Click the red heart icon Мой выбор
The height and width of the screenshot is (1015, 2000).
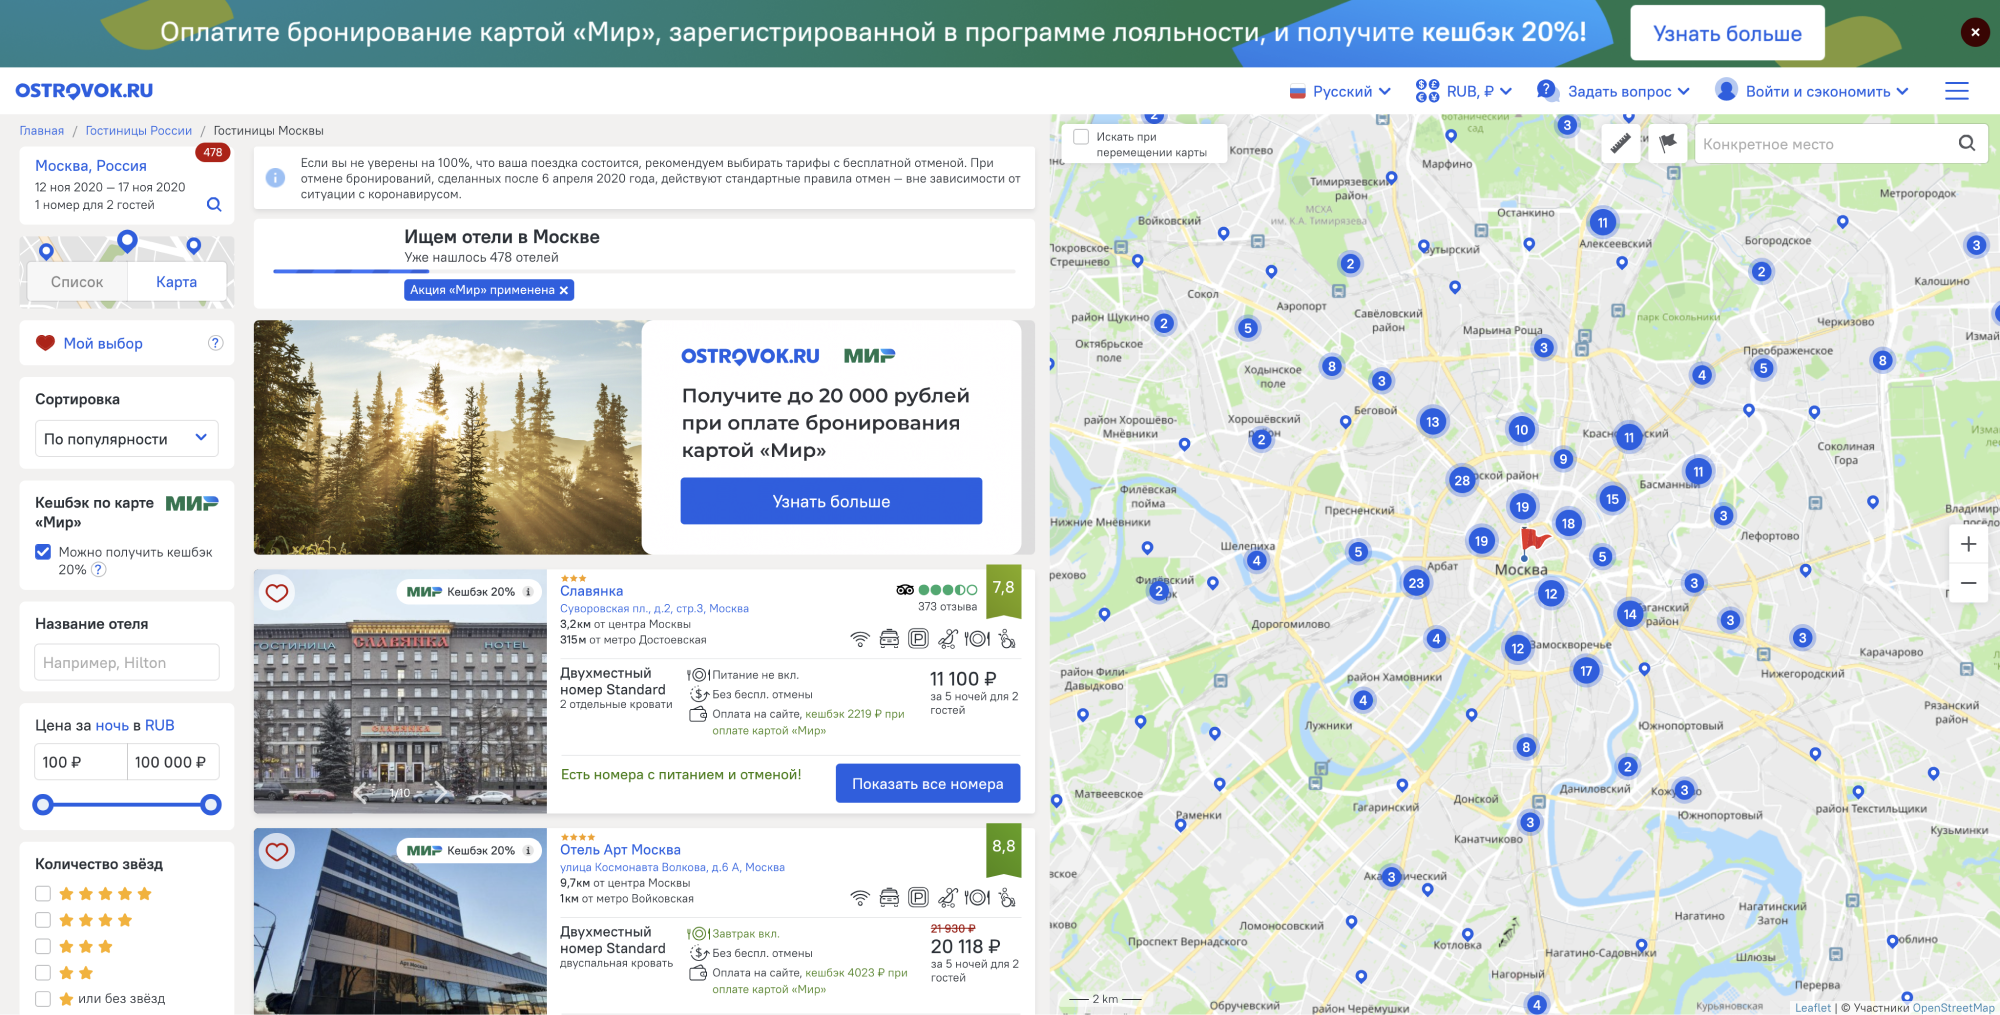click(x=45, y=343)
